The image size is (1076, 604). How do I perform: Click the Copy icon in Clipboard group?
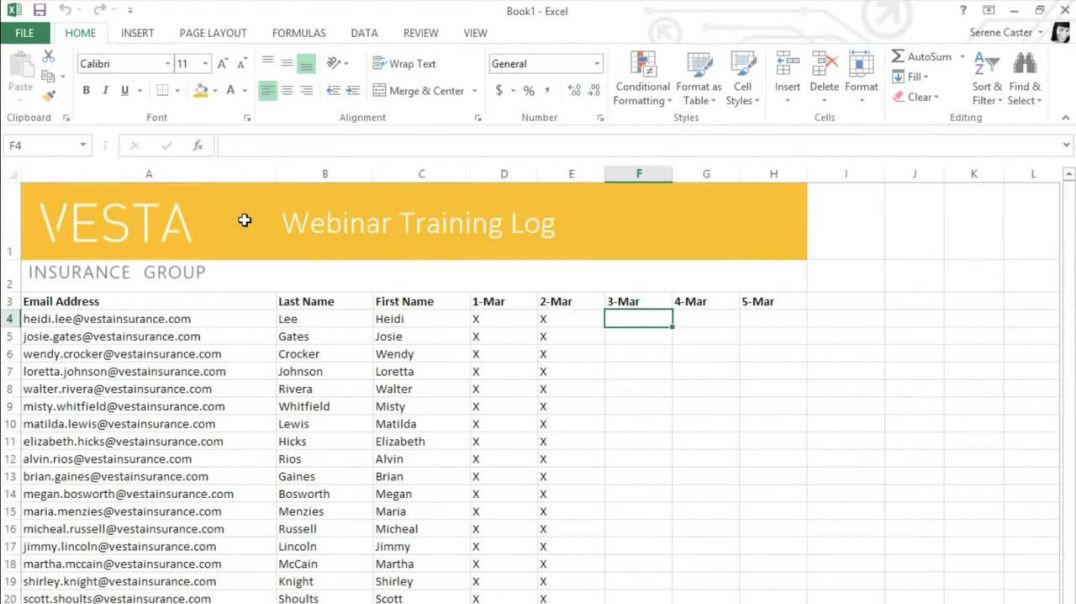click(48, 76)
